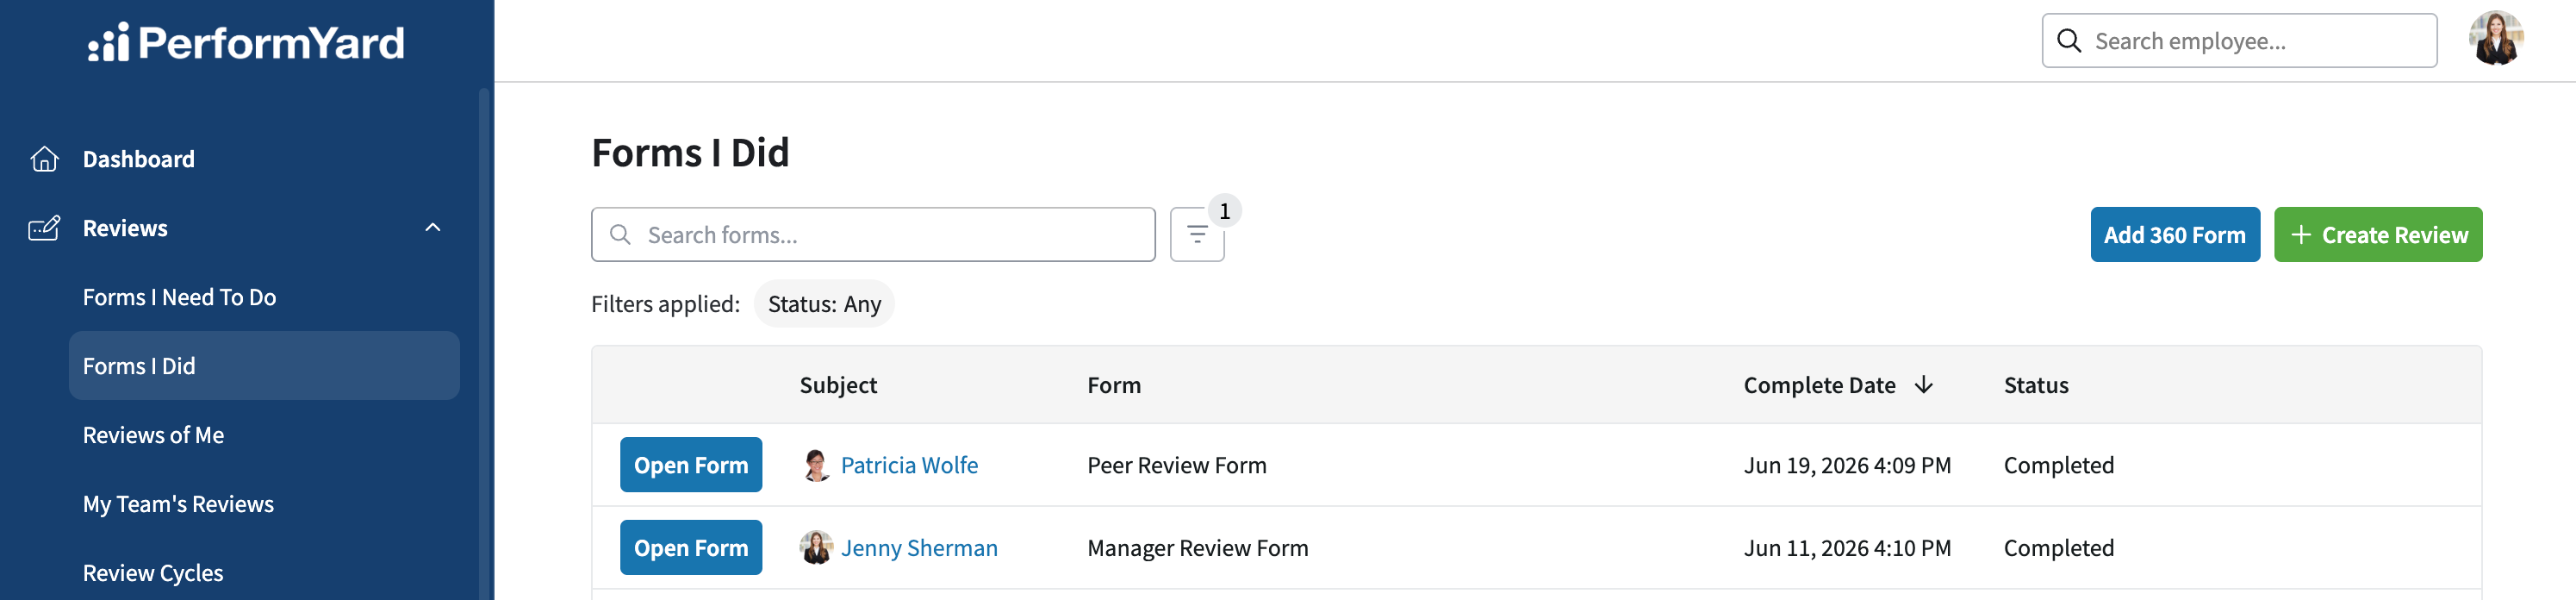
Task: Open Forms I Need To Do
Action: (180, 297)
